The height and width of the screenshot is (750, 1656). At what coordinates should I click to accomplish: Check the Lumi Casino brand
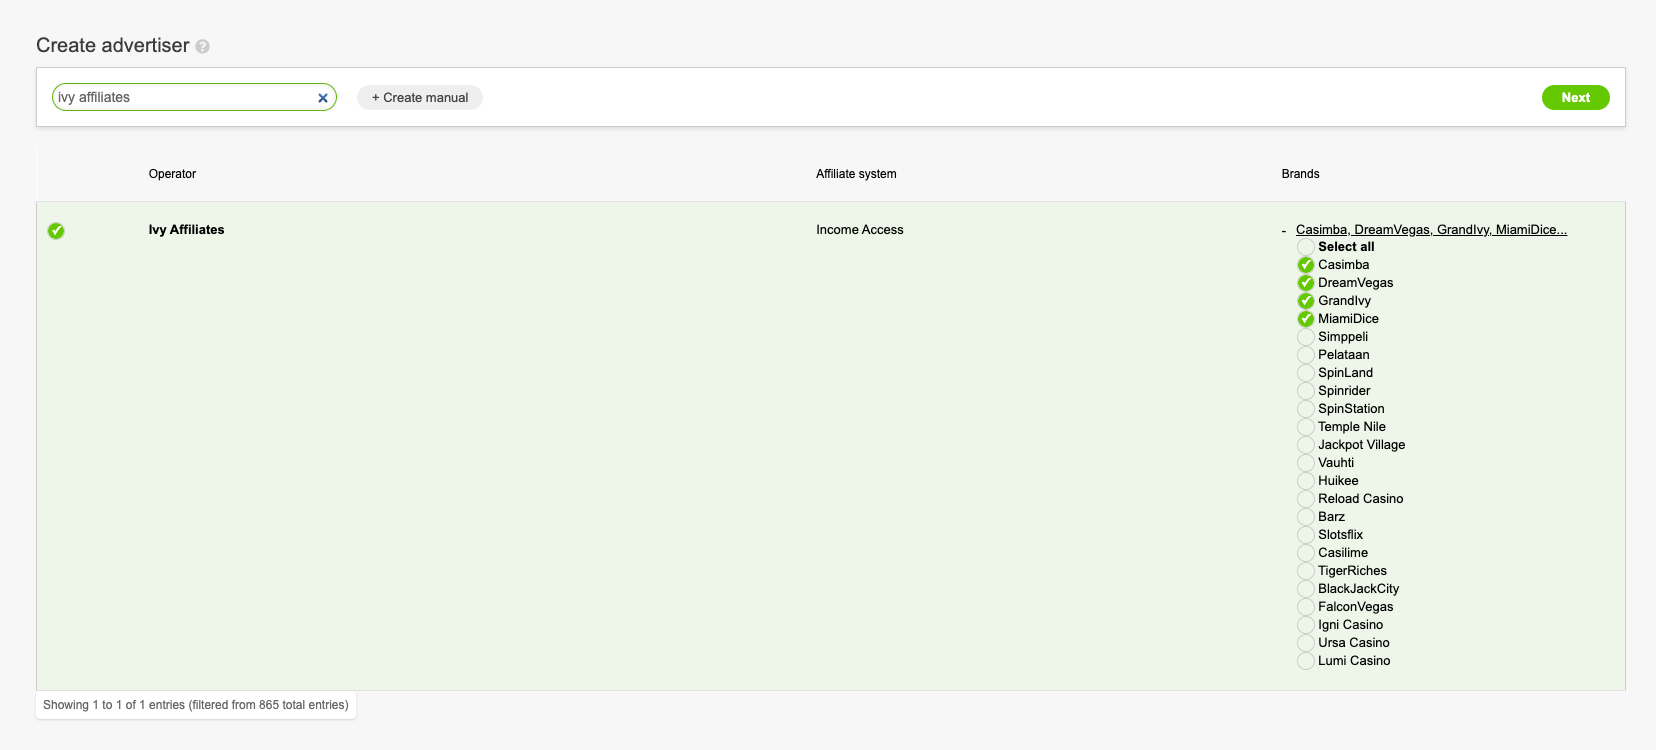(1306, 661)
